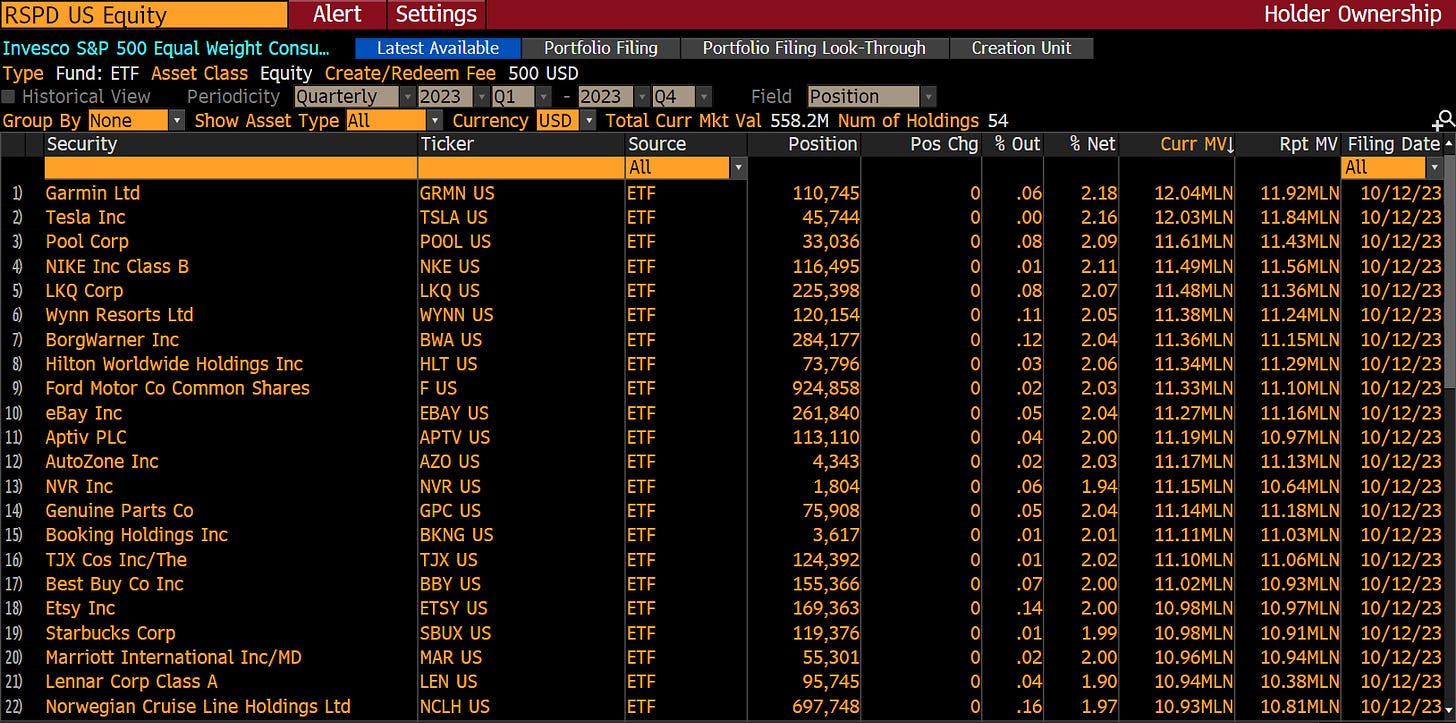Select the Garmin Ltd row
This screenshot has height=723, width=1456.
click(722, 193)
